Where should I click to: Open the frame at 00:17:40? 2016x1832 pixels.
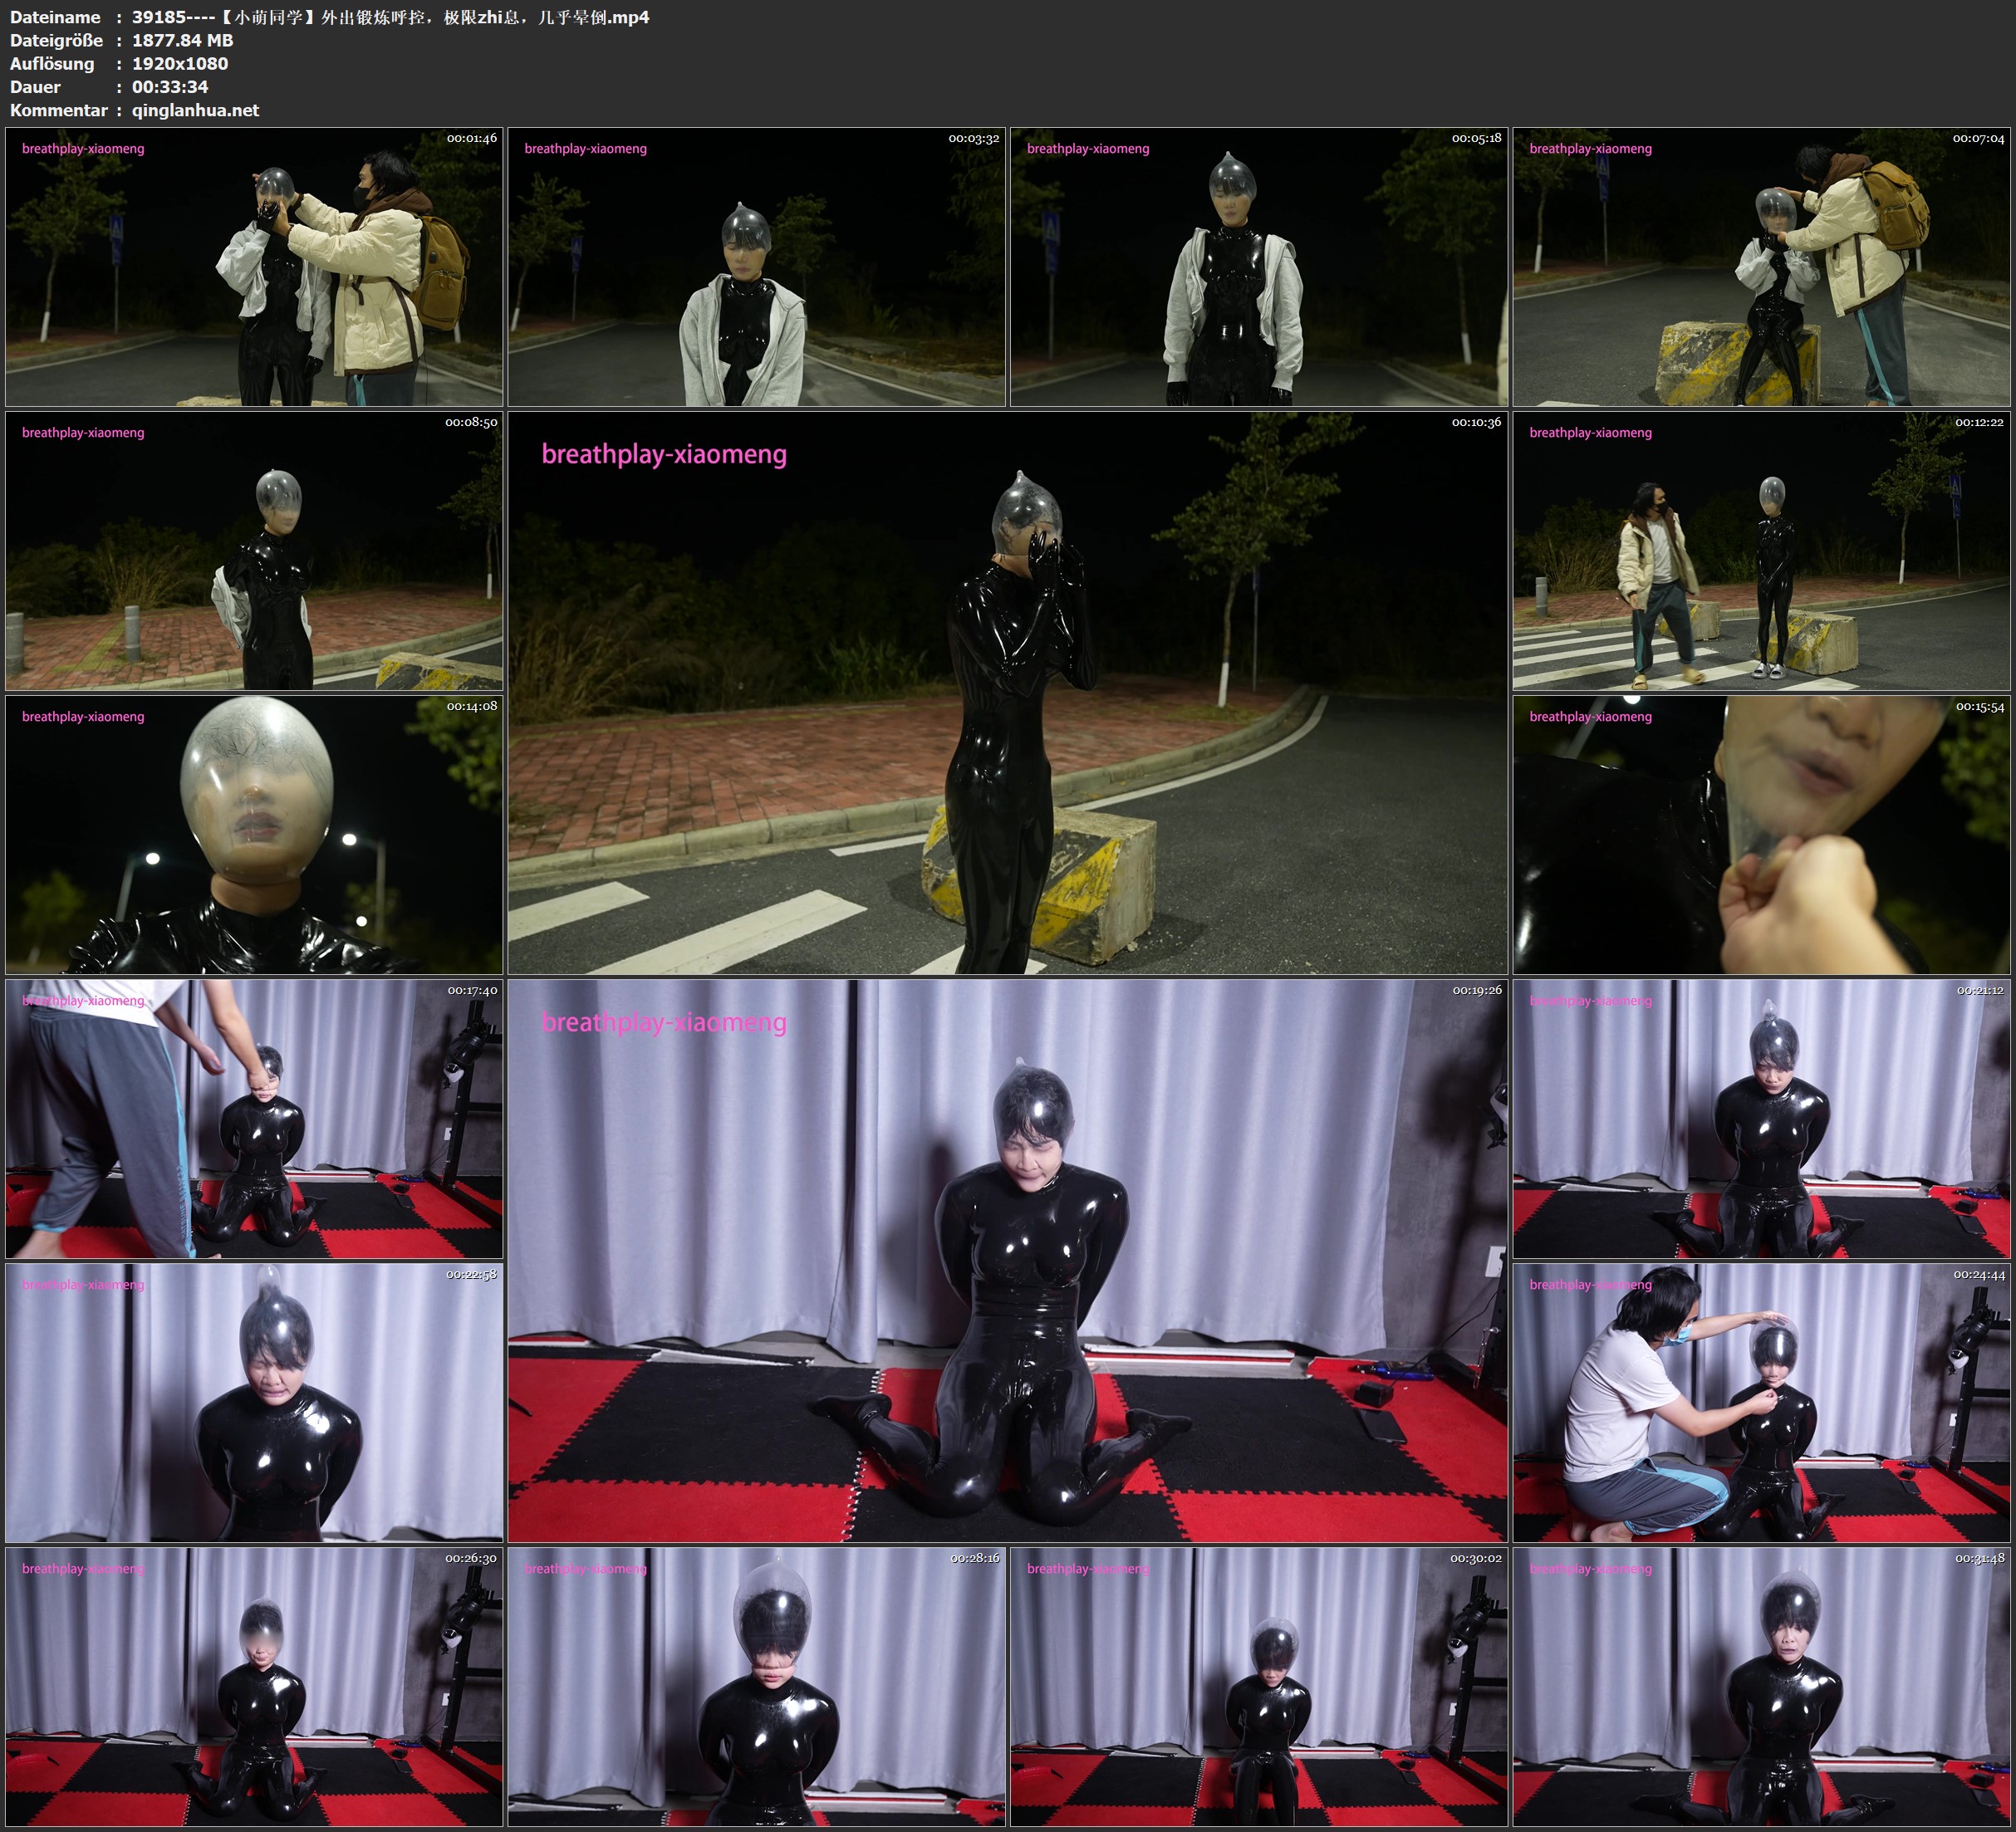click(254, 1118)
